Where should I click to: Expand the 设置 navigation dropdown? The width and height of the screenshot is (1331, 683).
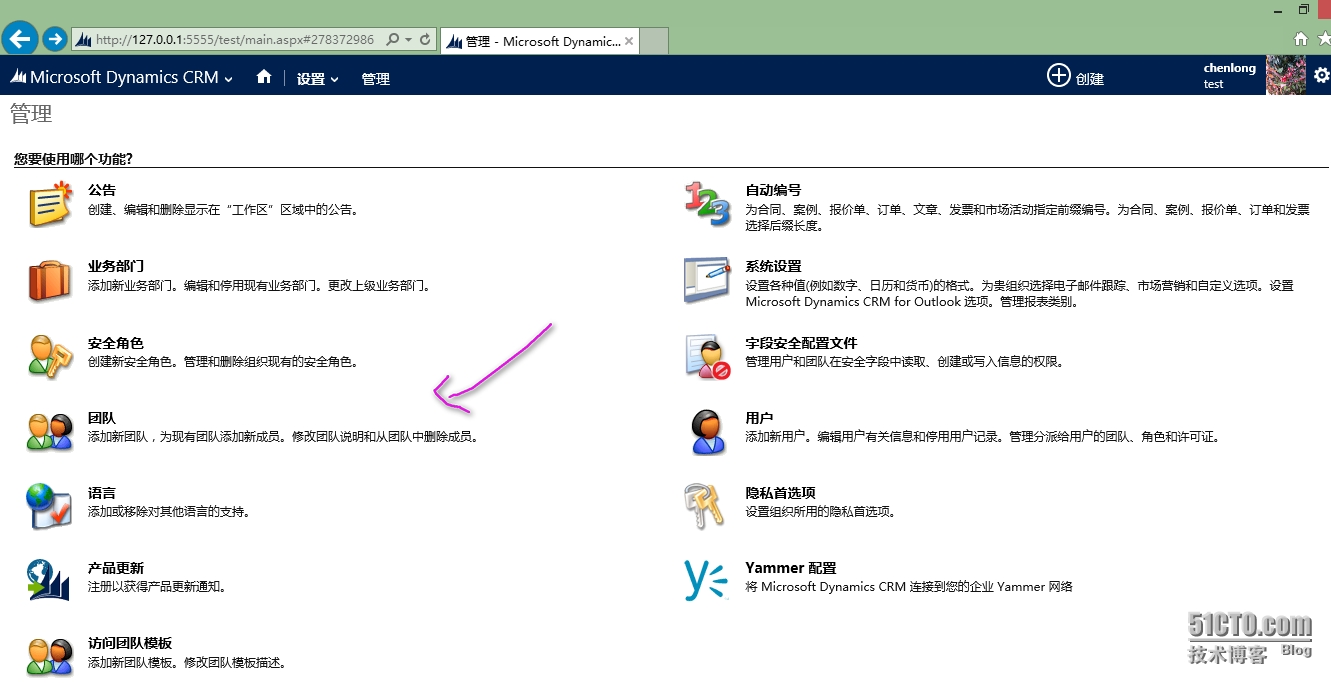pyautogui.click(x=334, y=79)
